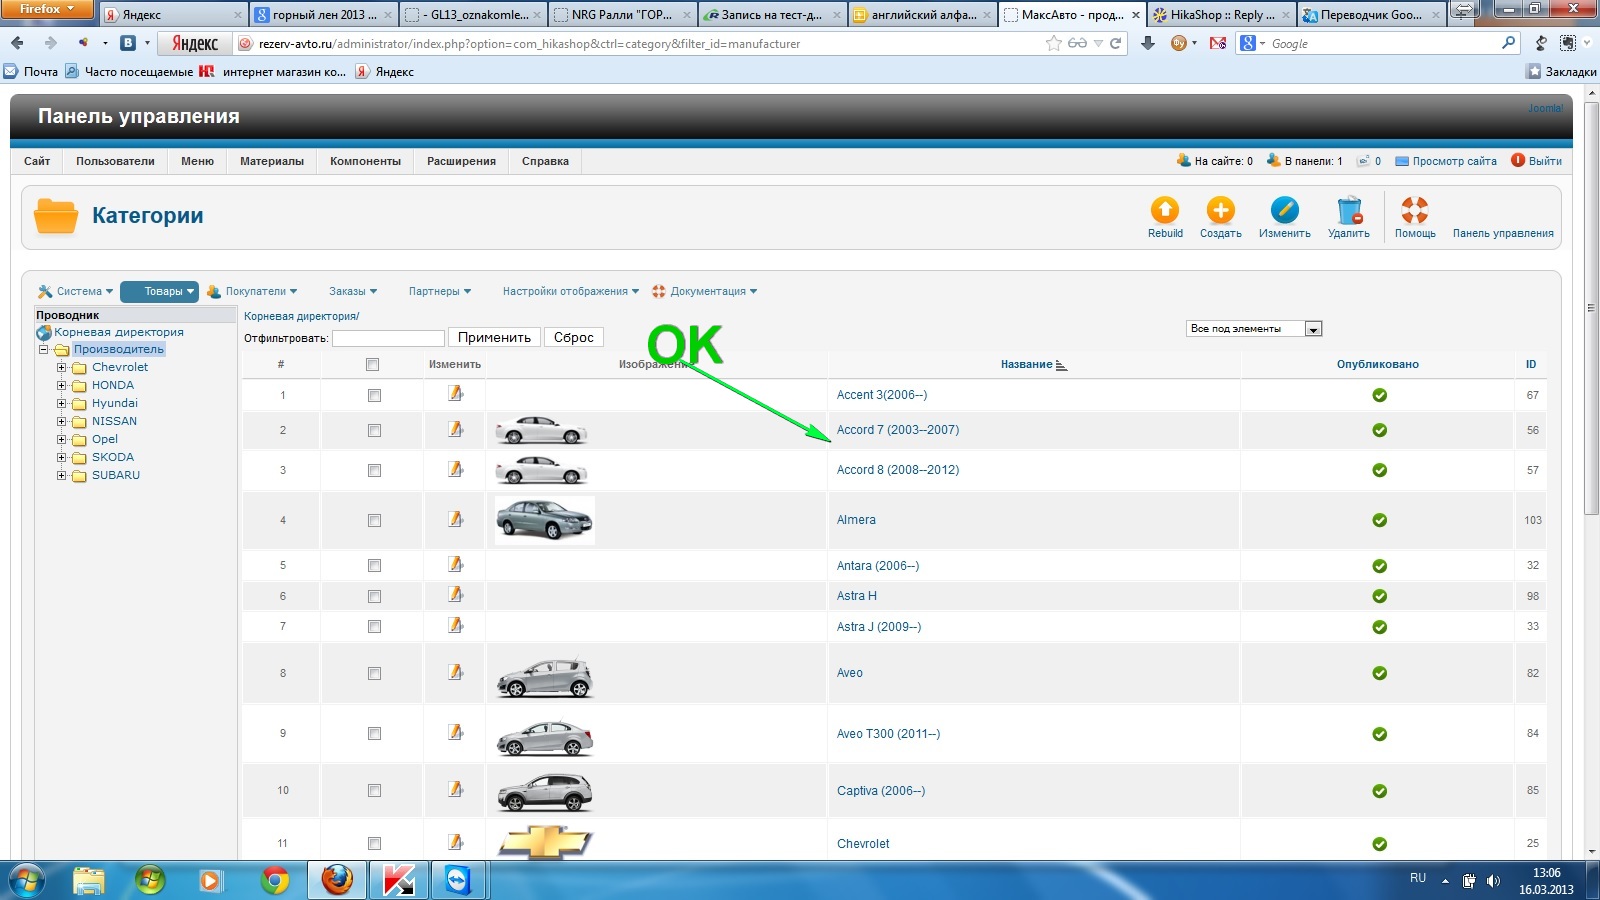Tick checkbox for Astra H row
The height and width of the screenshot is (900, 1600).
point(374,596)
